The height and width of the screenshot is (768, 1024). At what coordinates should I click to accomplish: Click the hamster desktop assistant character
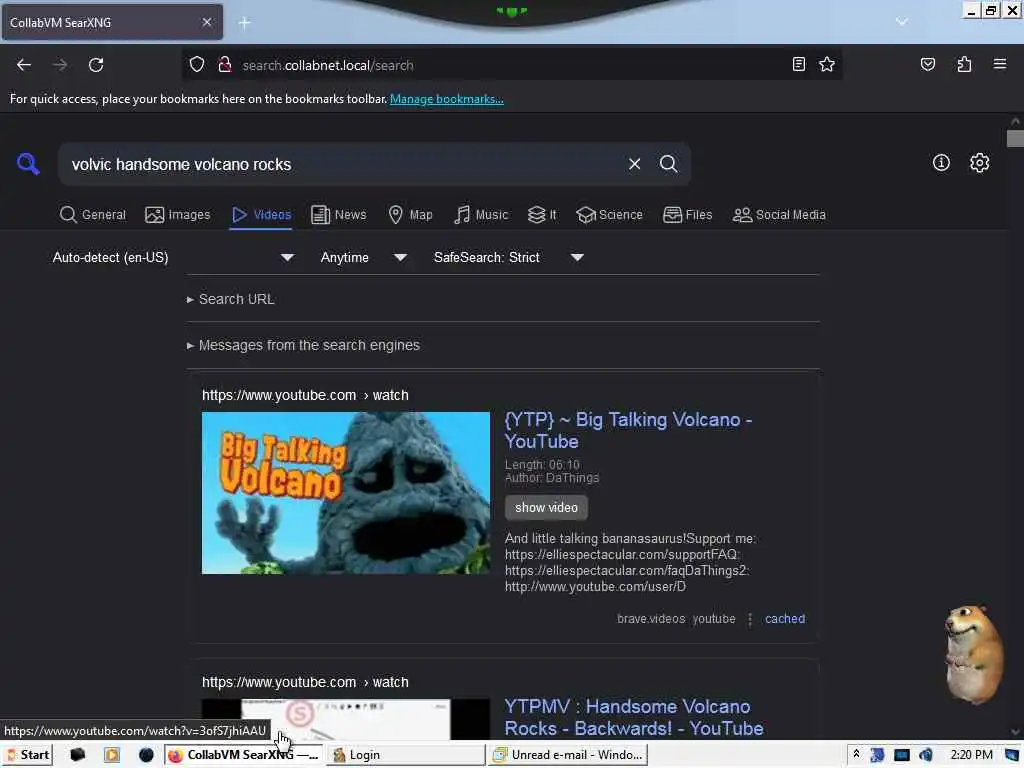pyautogui.click(x=973, y=654)
